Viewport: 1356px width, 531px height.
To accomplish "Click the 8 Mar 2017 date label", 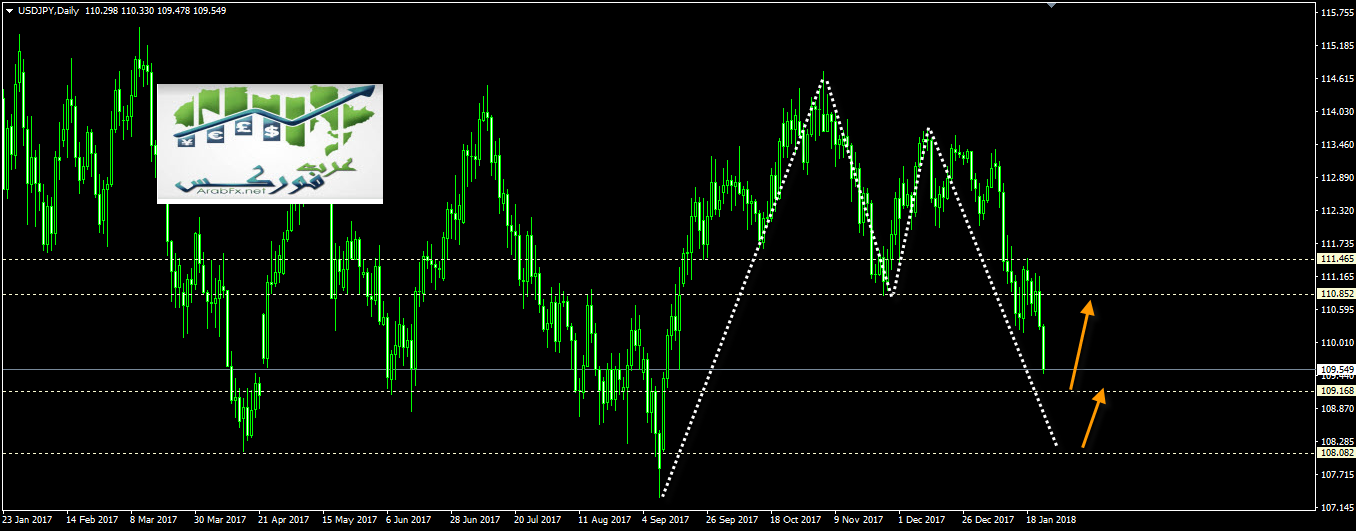I will click(x=154, y=521).
